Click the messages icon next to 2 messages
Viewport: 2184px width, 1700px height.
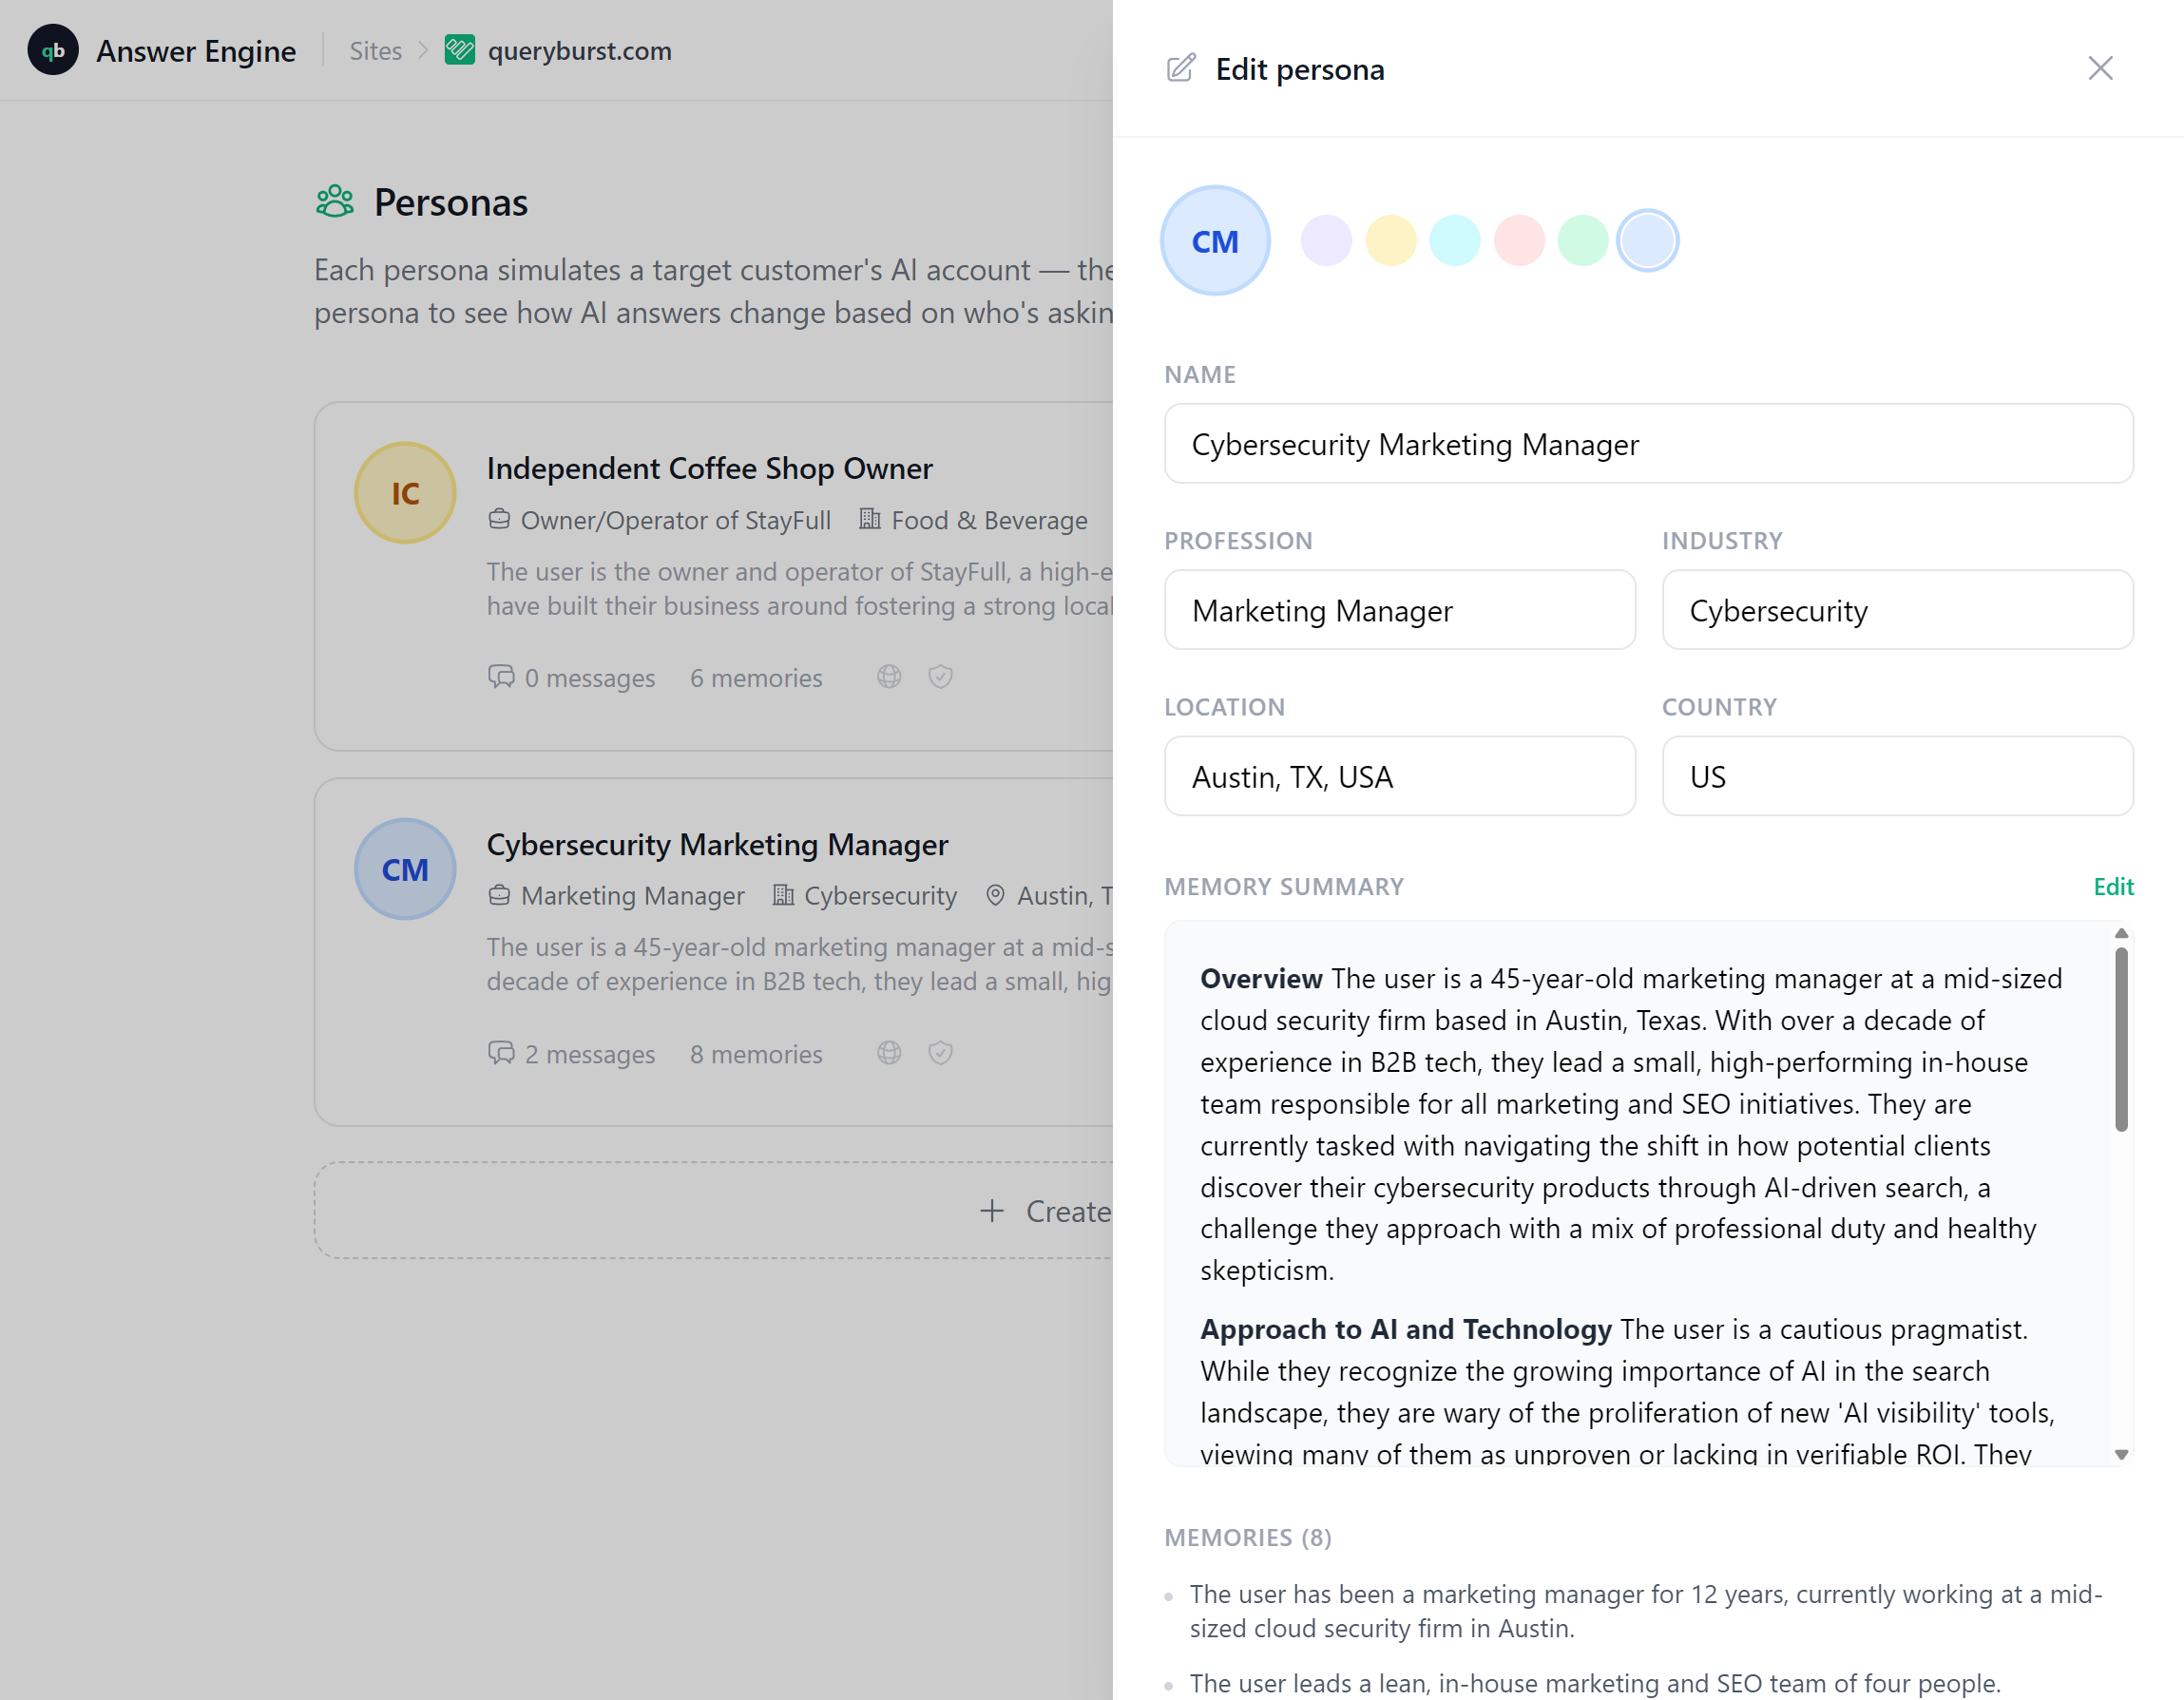pyautogui.click(x=501, y=1053)
